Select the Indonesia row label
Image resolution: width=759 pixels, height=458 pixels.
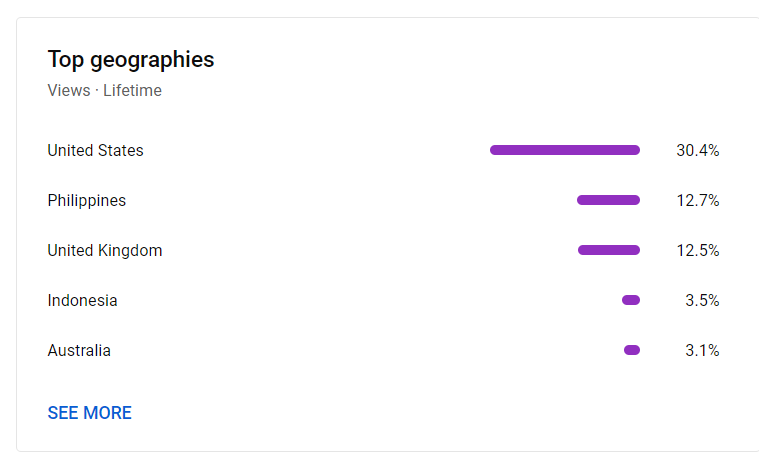pyautogui.click(x=82, y=301)
